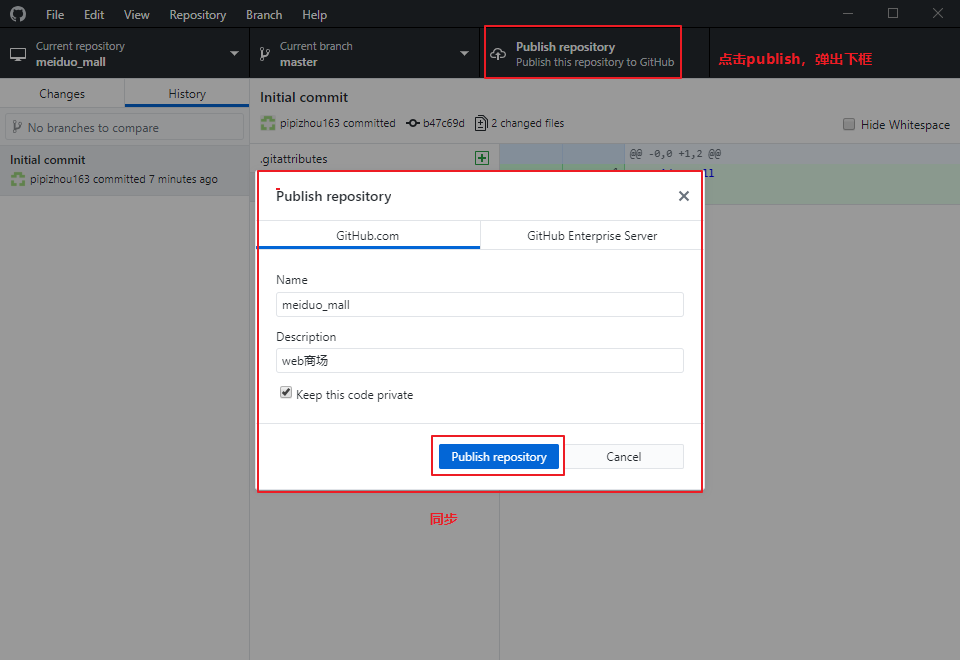
Task: Select the .gitattributes file row
Action: [375, 159]
